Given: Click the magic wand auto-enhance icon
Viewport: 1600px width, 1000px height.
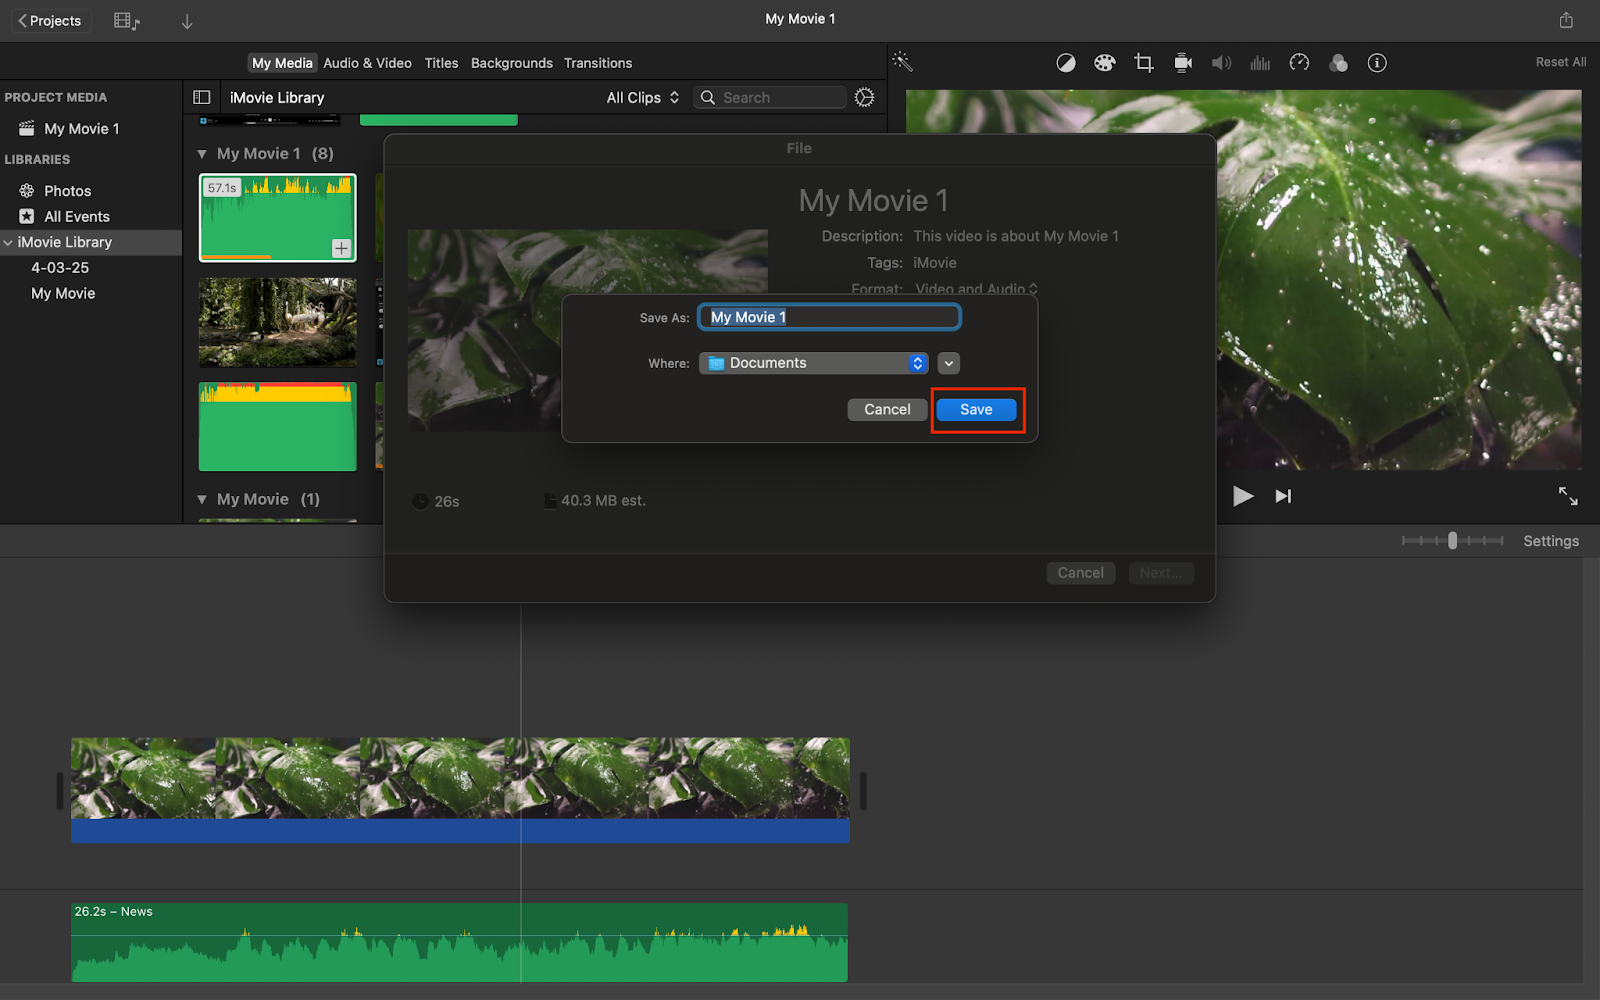Looking at the screenshot, I should pyautogui.click(x=902, y=62).
